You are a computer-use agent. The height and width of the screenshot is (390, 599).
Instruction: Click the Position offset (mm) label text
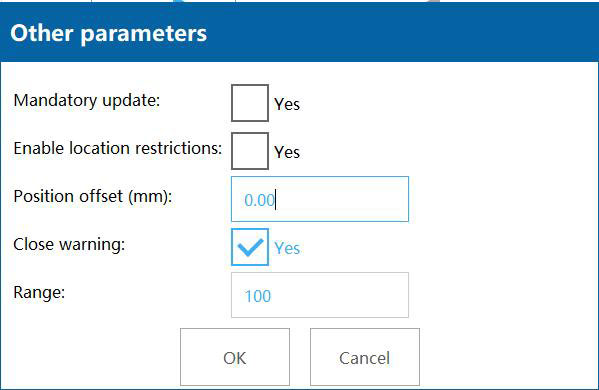click(x=93, y=197)
